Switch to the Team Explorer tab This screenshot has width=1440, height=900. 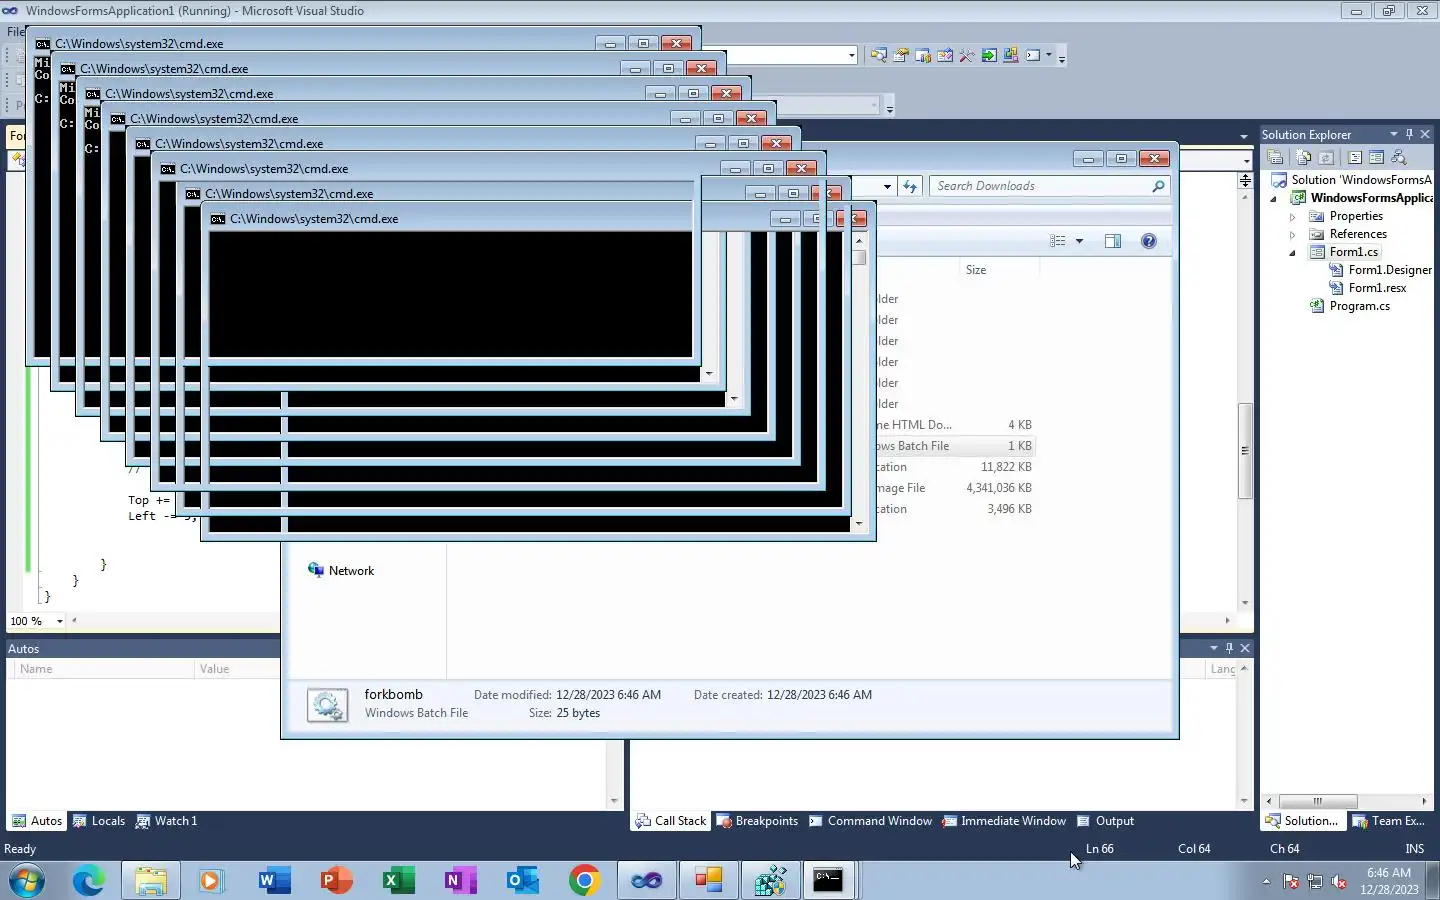click(1389, 821)
